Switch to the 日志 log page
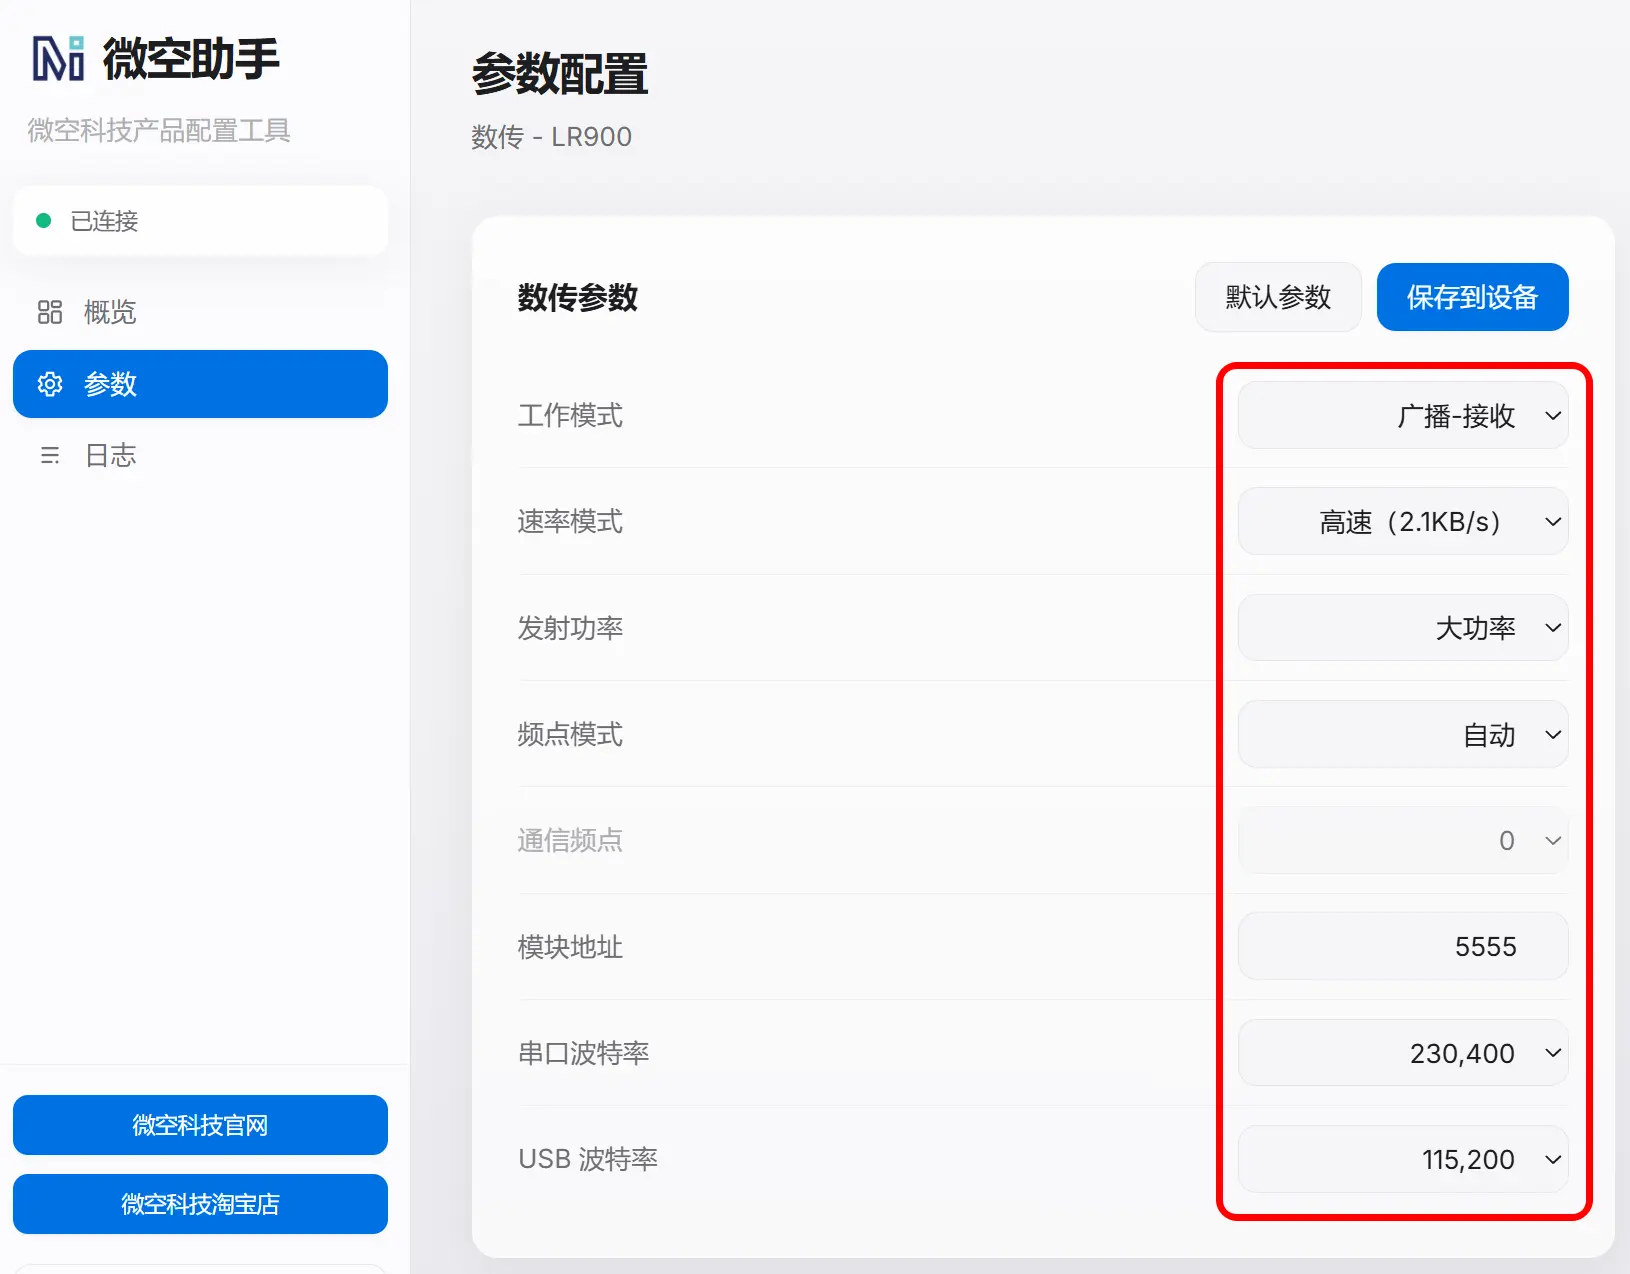 click(200, 456)
